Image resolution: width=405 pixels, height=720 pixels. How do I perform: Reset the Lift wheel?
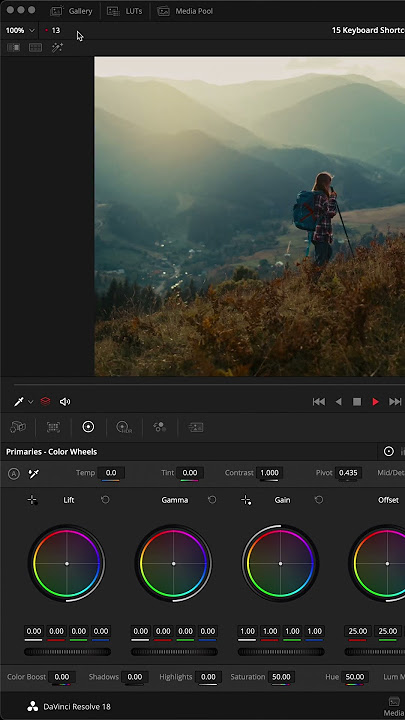(x=105, y=500)
